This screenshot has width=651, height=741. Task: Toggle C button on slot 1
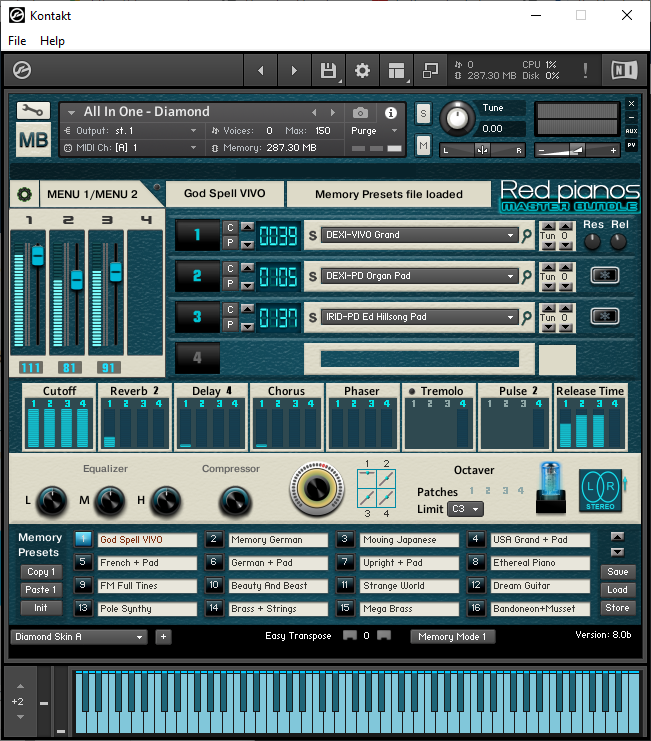pyautogui.click(x=230, y=228)
